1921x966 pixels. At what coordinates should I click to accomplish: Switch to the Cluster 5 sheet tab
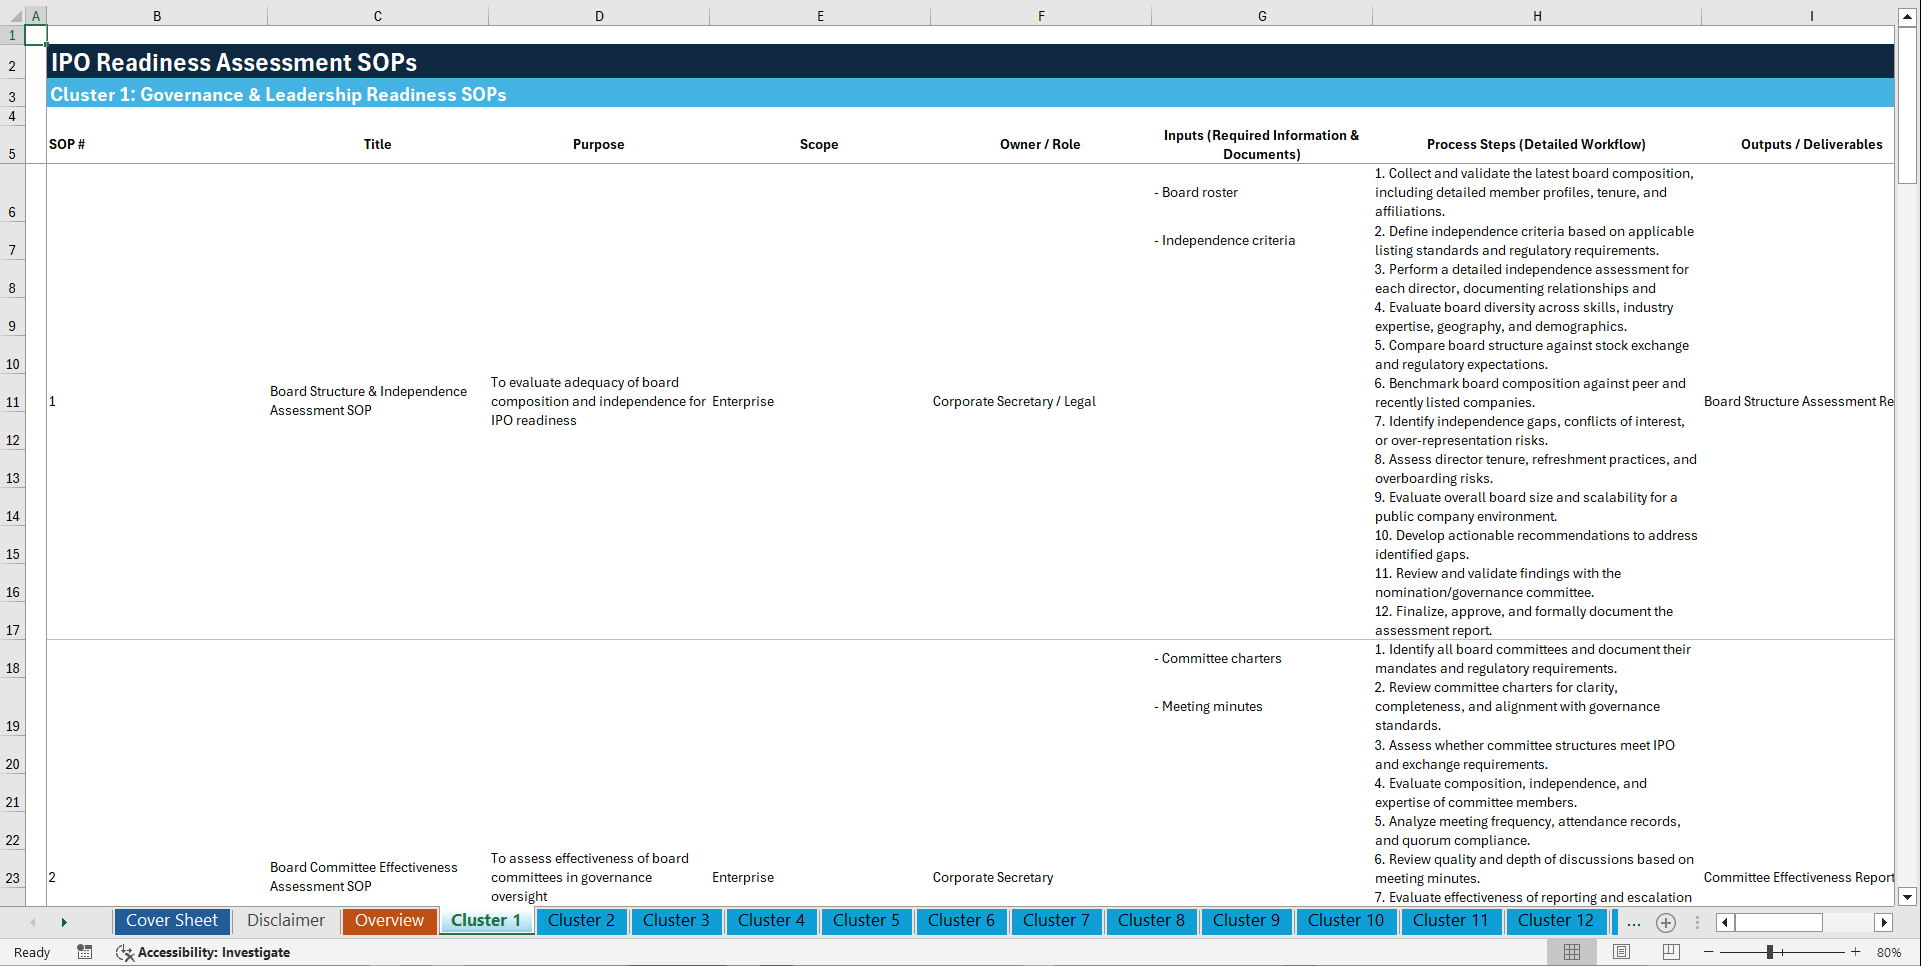(x=866, y=921)
